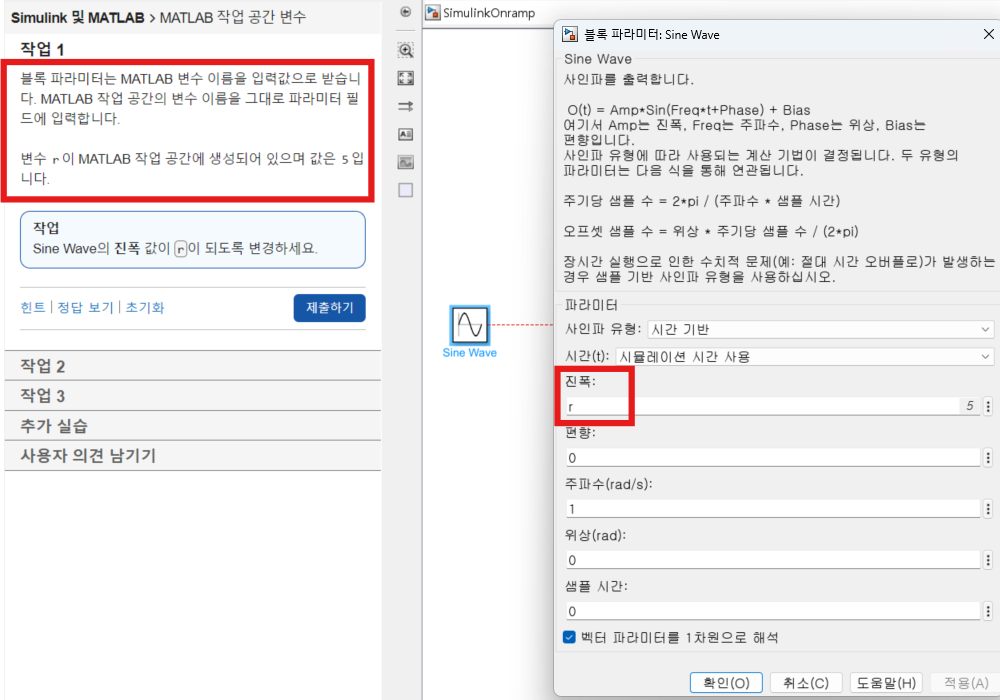Toggle the sample time display arrows icon

[x=406, y=106]
